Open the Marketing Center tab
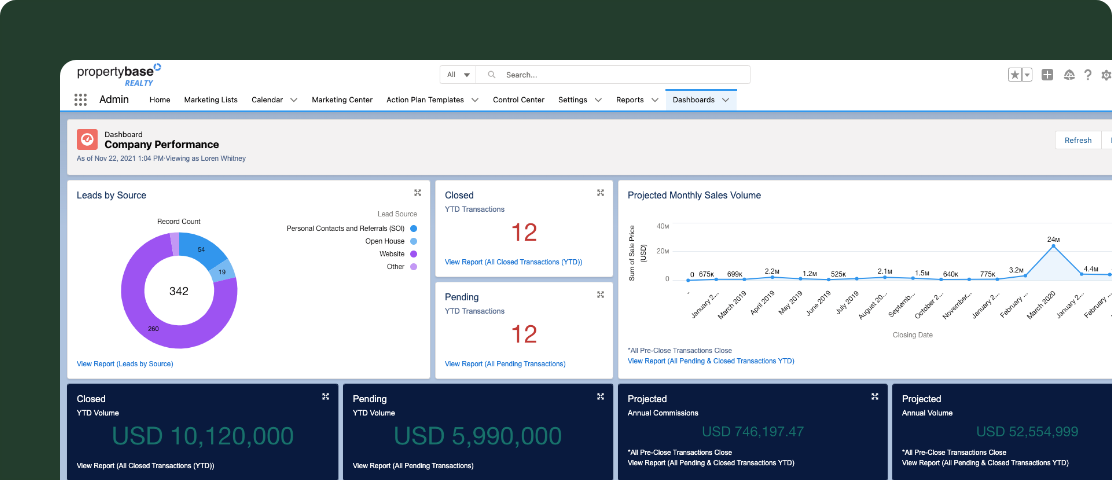 [x=342, y=100]
